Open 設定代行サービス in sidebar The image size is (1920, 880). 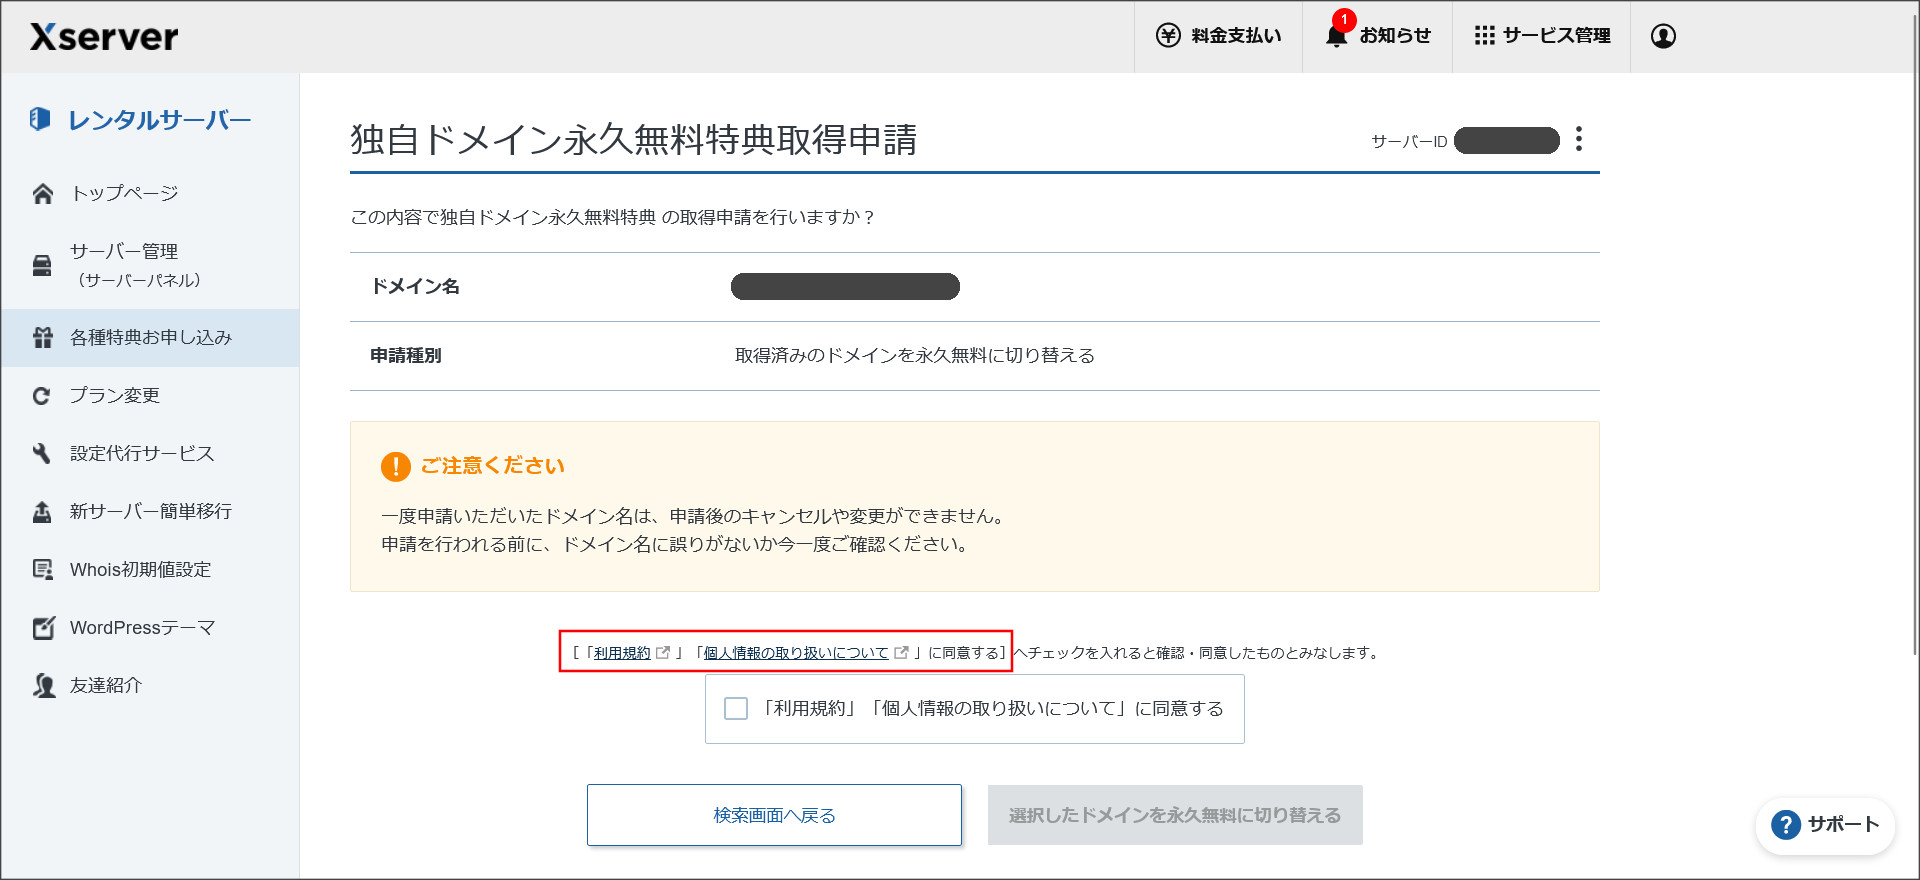[x=150, y=454]
